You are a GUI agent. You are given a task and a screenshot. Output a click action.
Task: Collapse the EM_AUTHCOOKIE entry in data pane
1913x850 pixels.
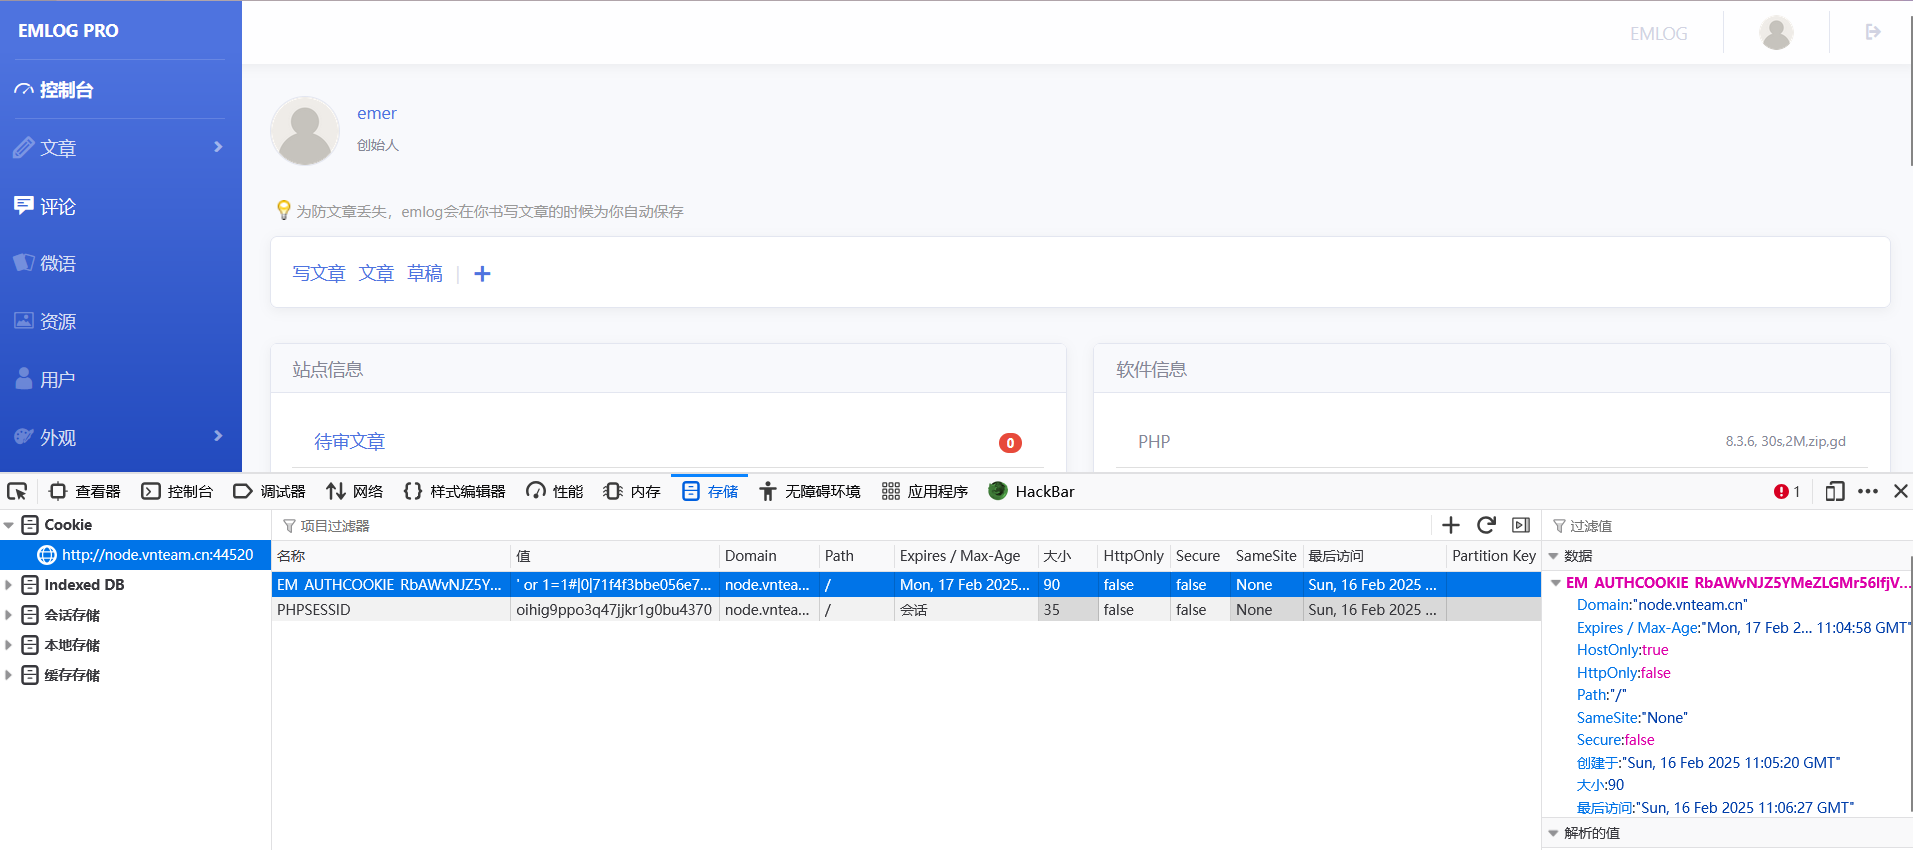[x=1556, y=583]
